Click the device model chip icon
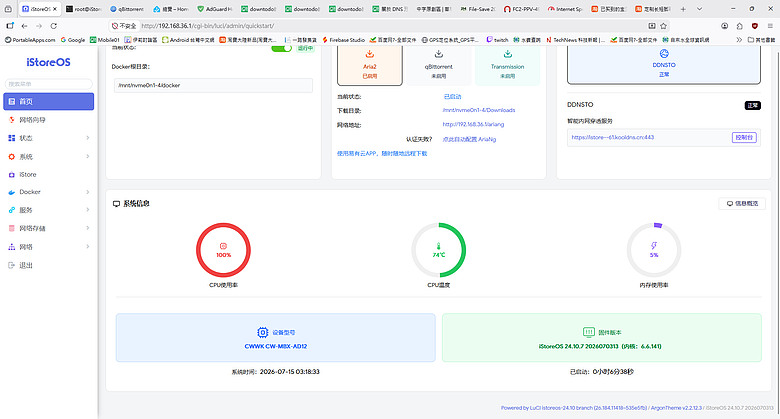The image size is (780, 419). (263, 332)
